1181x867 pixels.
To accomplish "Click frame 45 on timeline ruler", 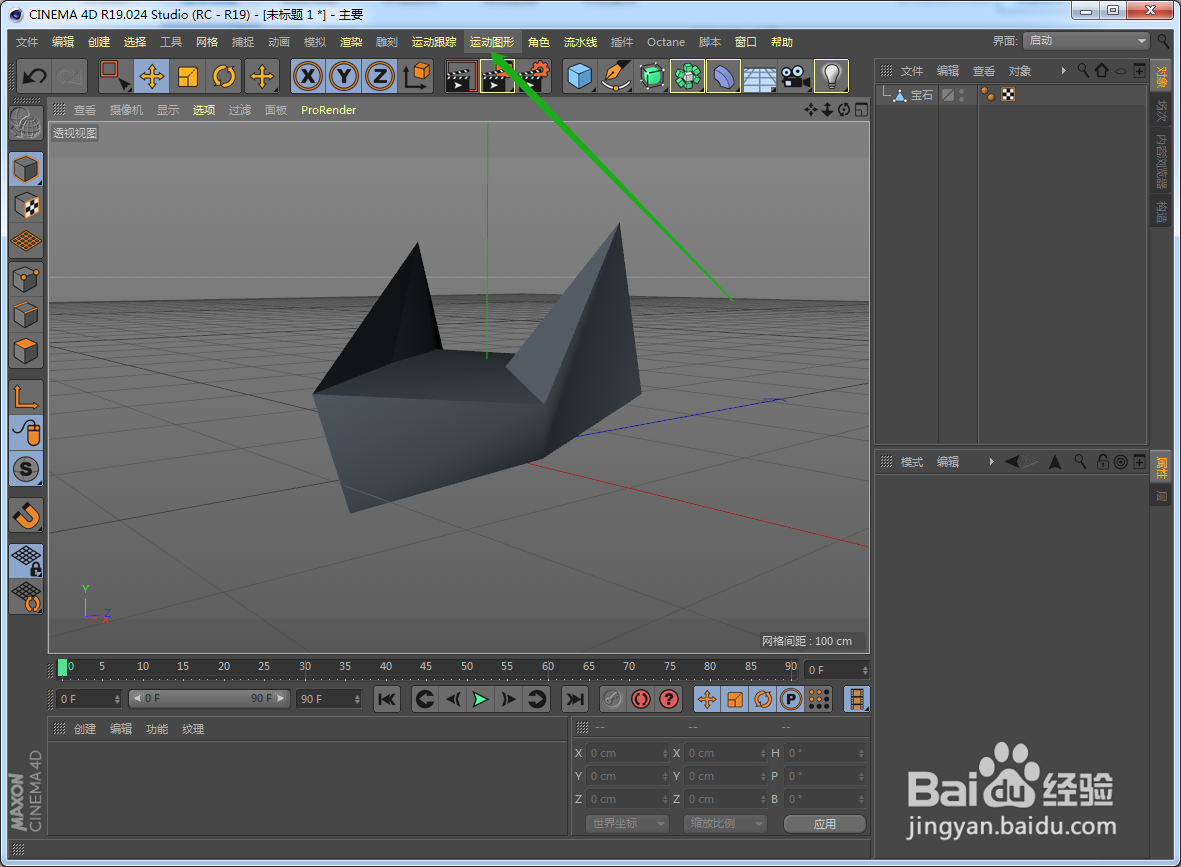I will click(x=426, y=667).
